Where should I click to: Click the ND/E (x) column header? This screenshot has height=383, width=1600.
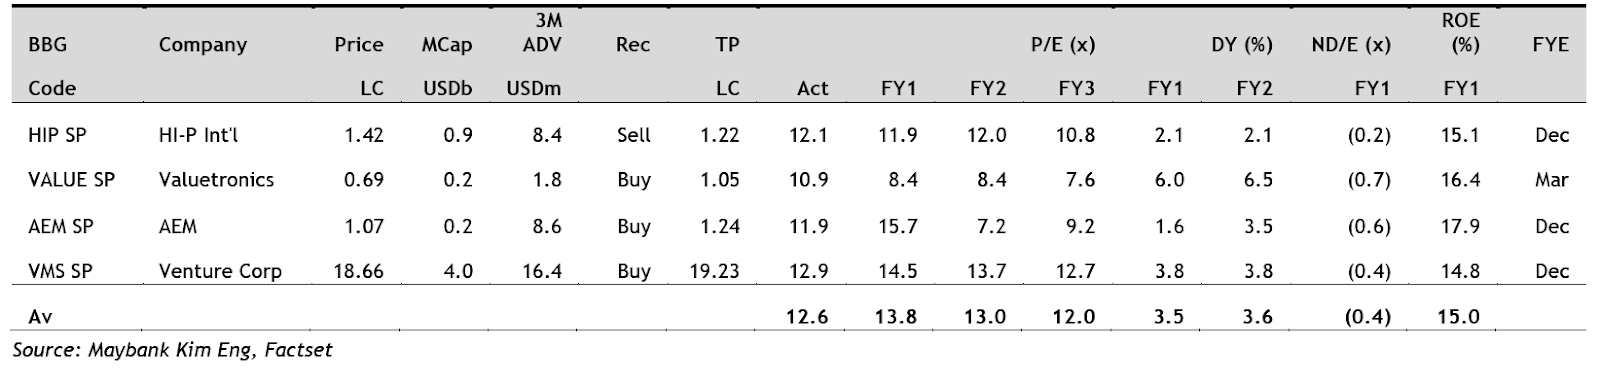click(1351, 45)
